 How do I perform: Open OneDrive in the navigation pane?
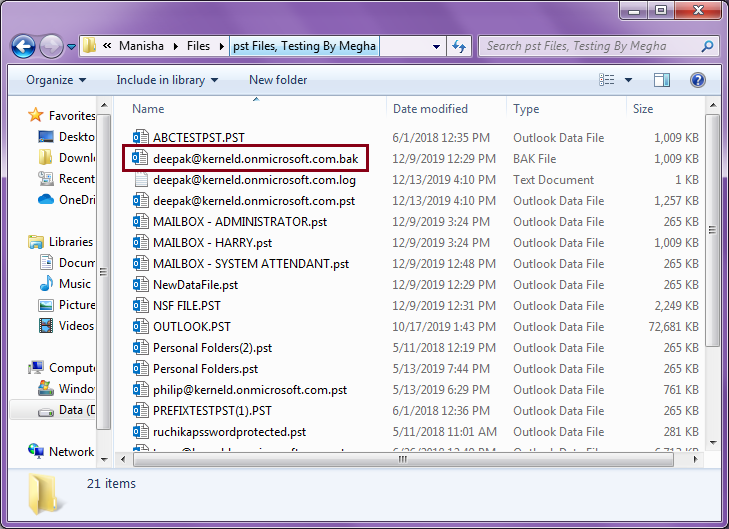[x=66, y=199]
